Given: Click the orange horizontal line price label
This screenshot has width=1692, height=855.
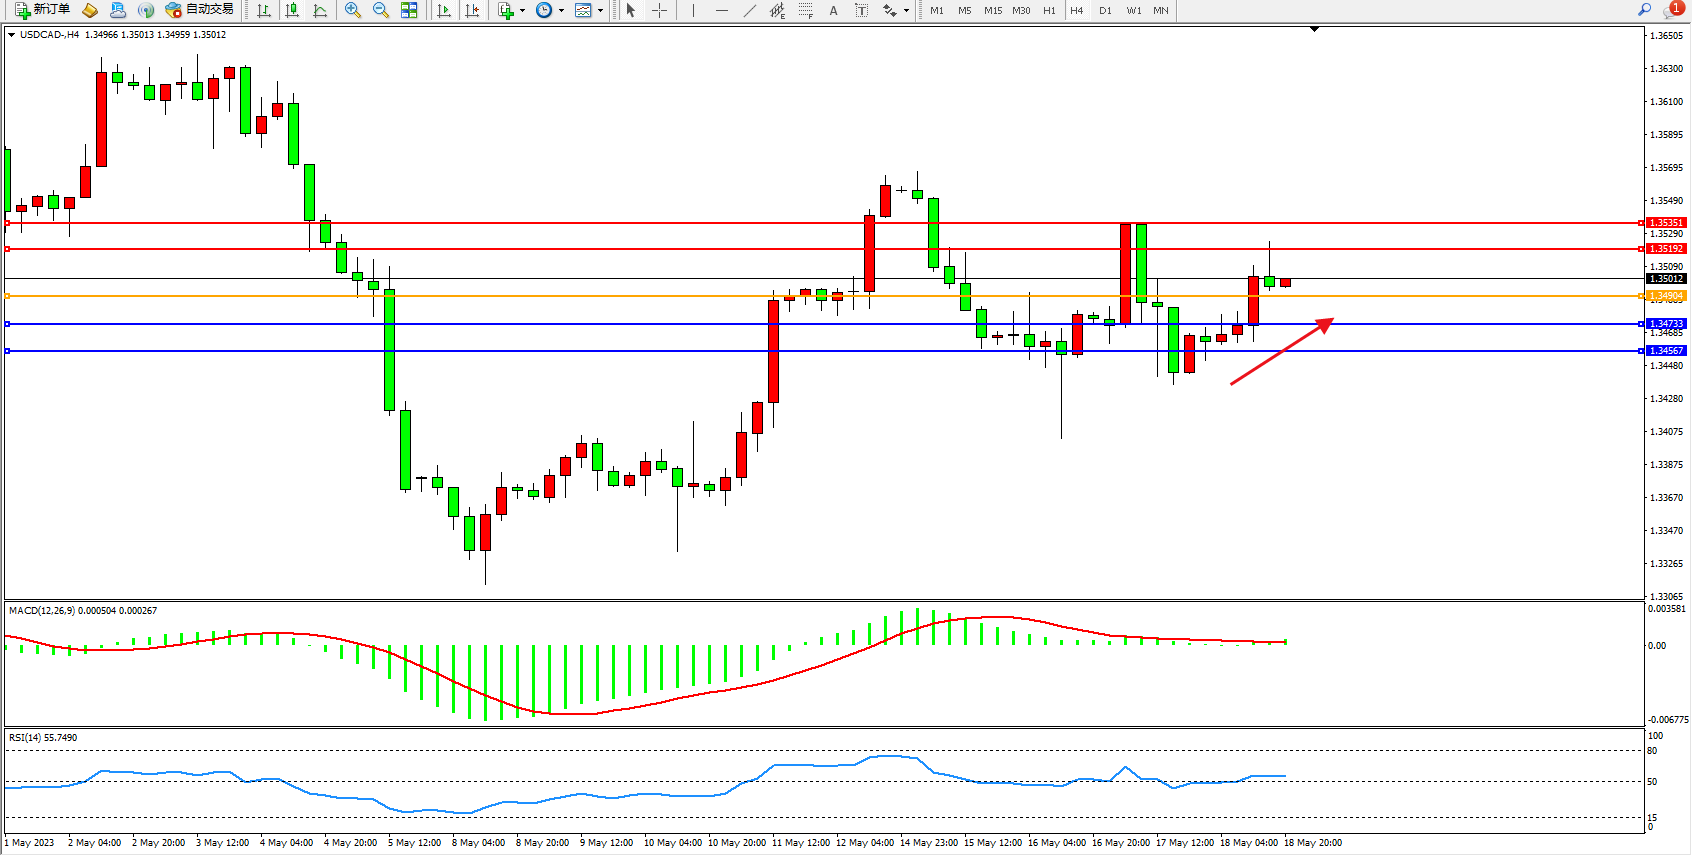Looking at the screenshot, I should tap(1666, 296).
